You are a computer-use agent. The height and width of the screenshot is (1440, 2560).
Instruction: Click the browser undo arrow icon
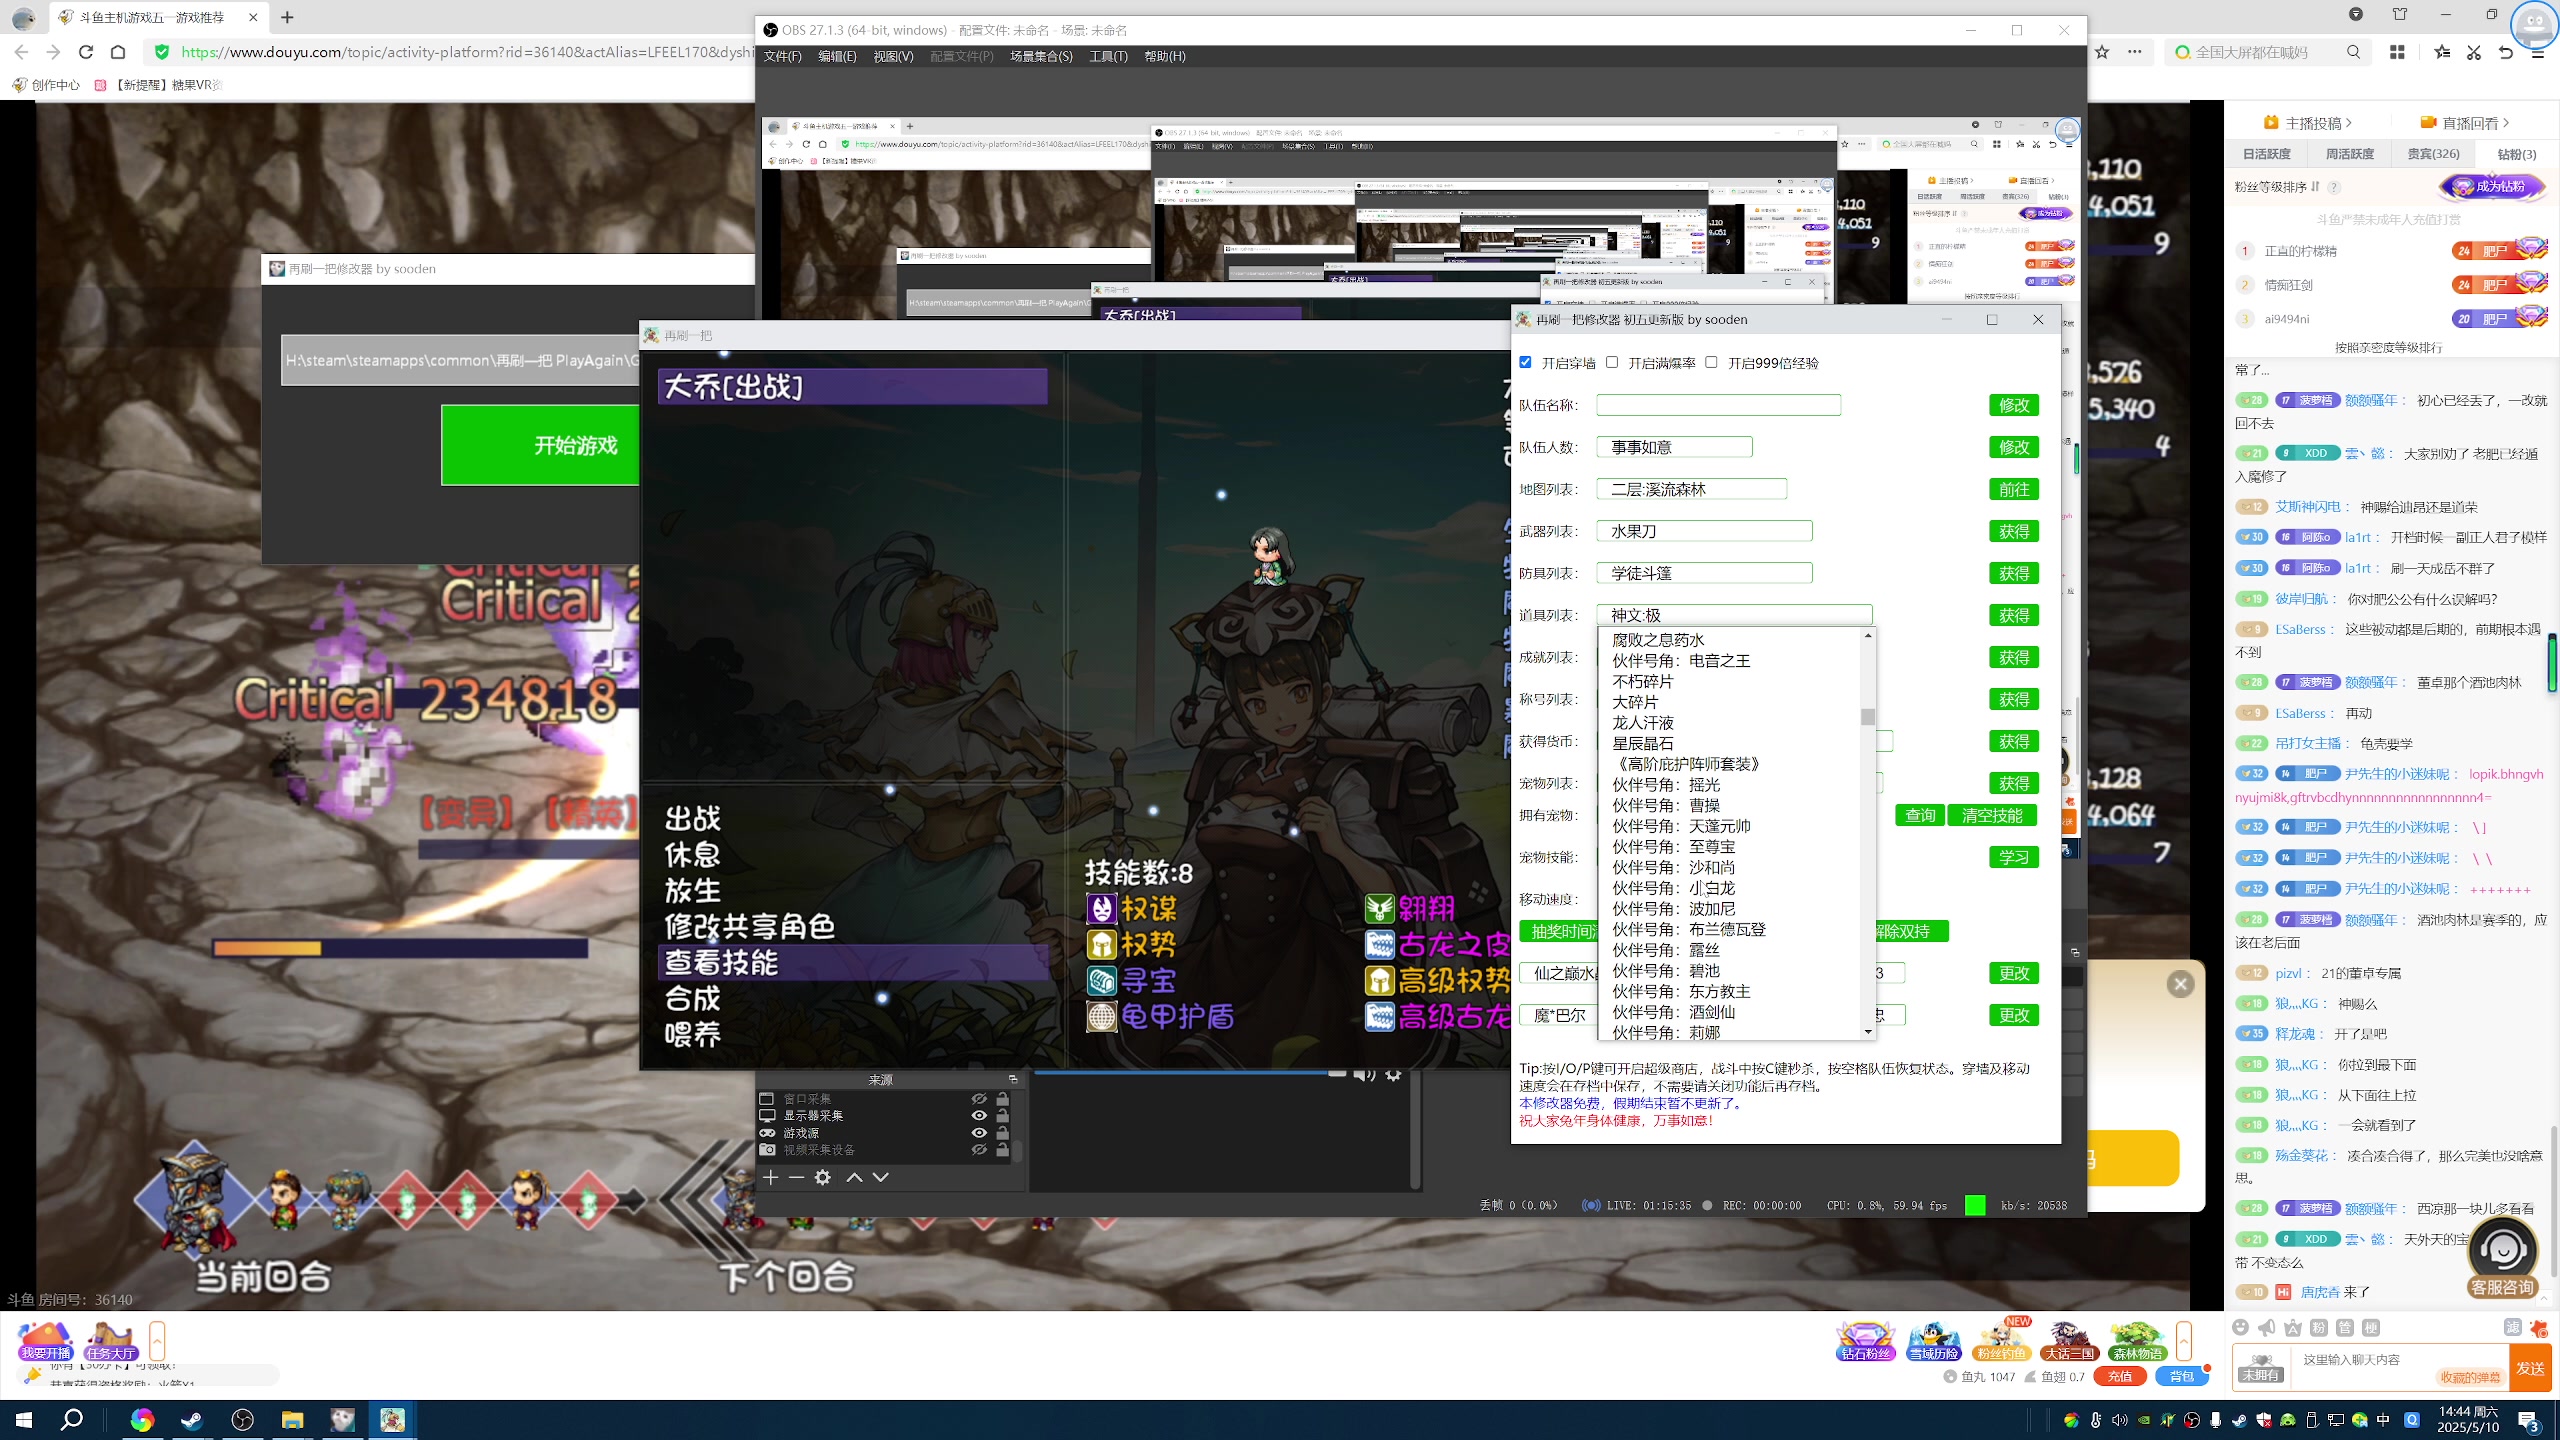(2505, 52)
